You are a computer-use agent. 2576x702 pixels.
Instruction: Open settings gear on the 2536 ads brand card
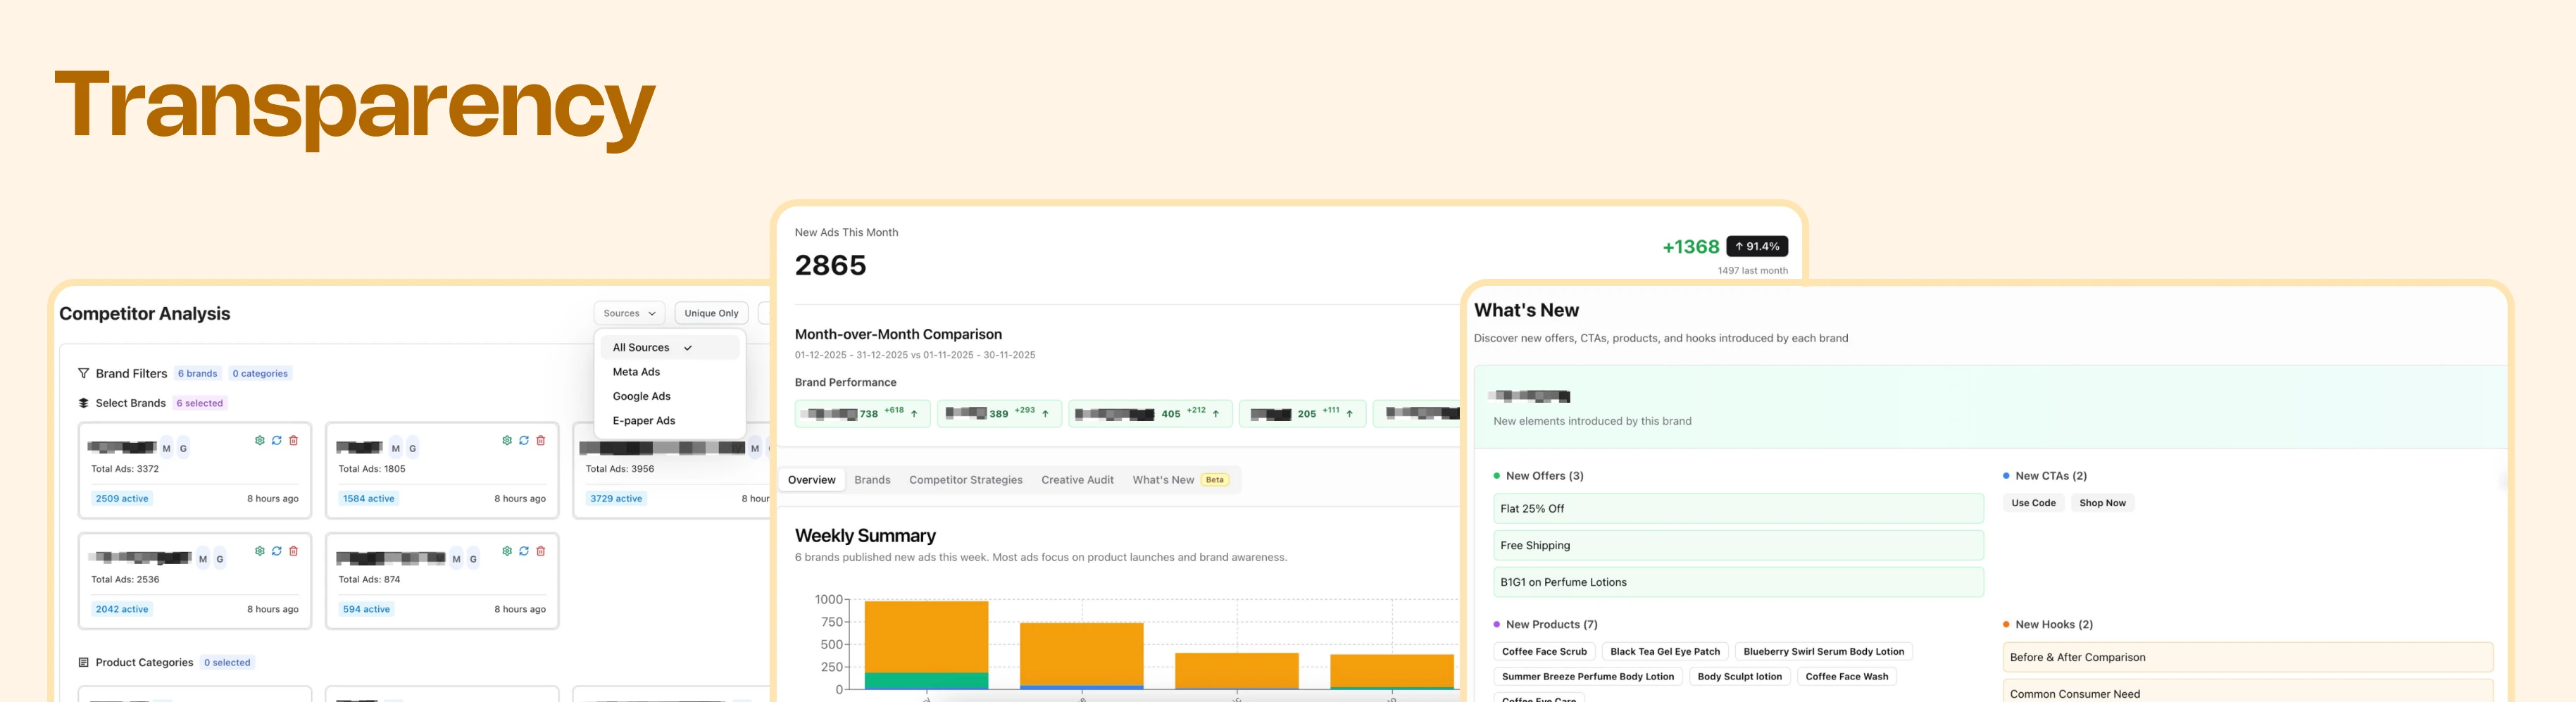click(260, 551)
